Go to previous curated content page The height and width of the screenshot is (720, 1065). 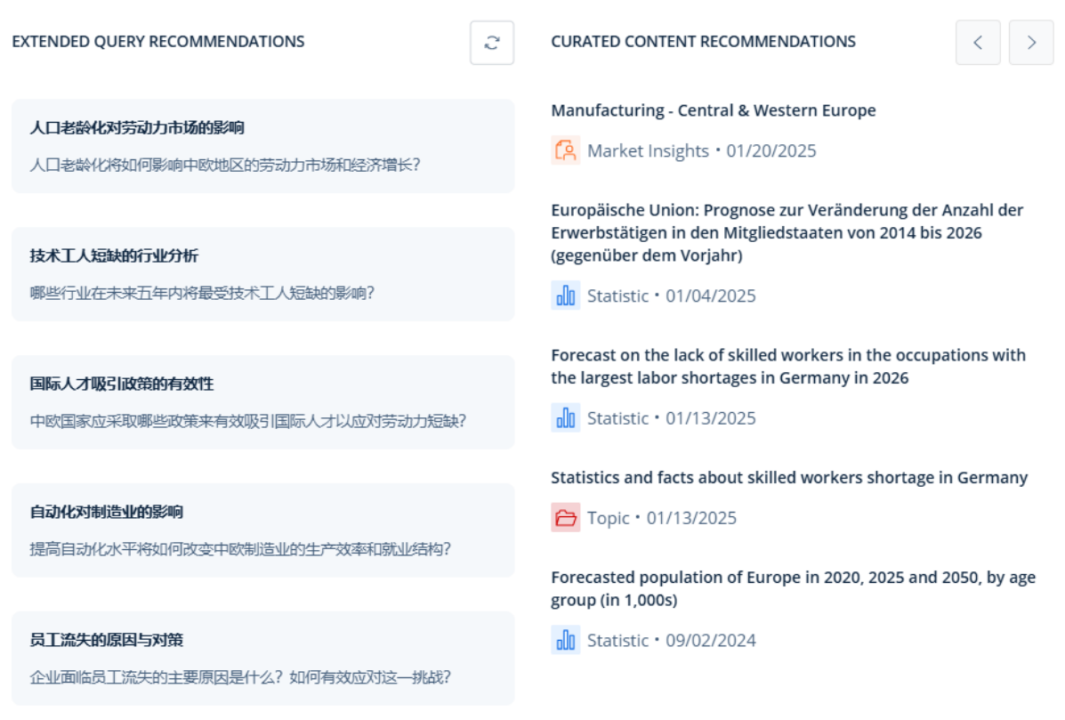[977, 43]
